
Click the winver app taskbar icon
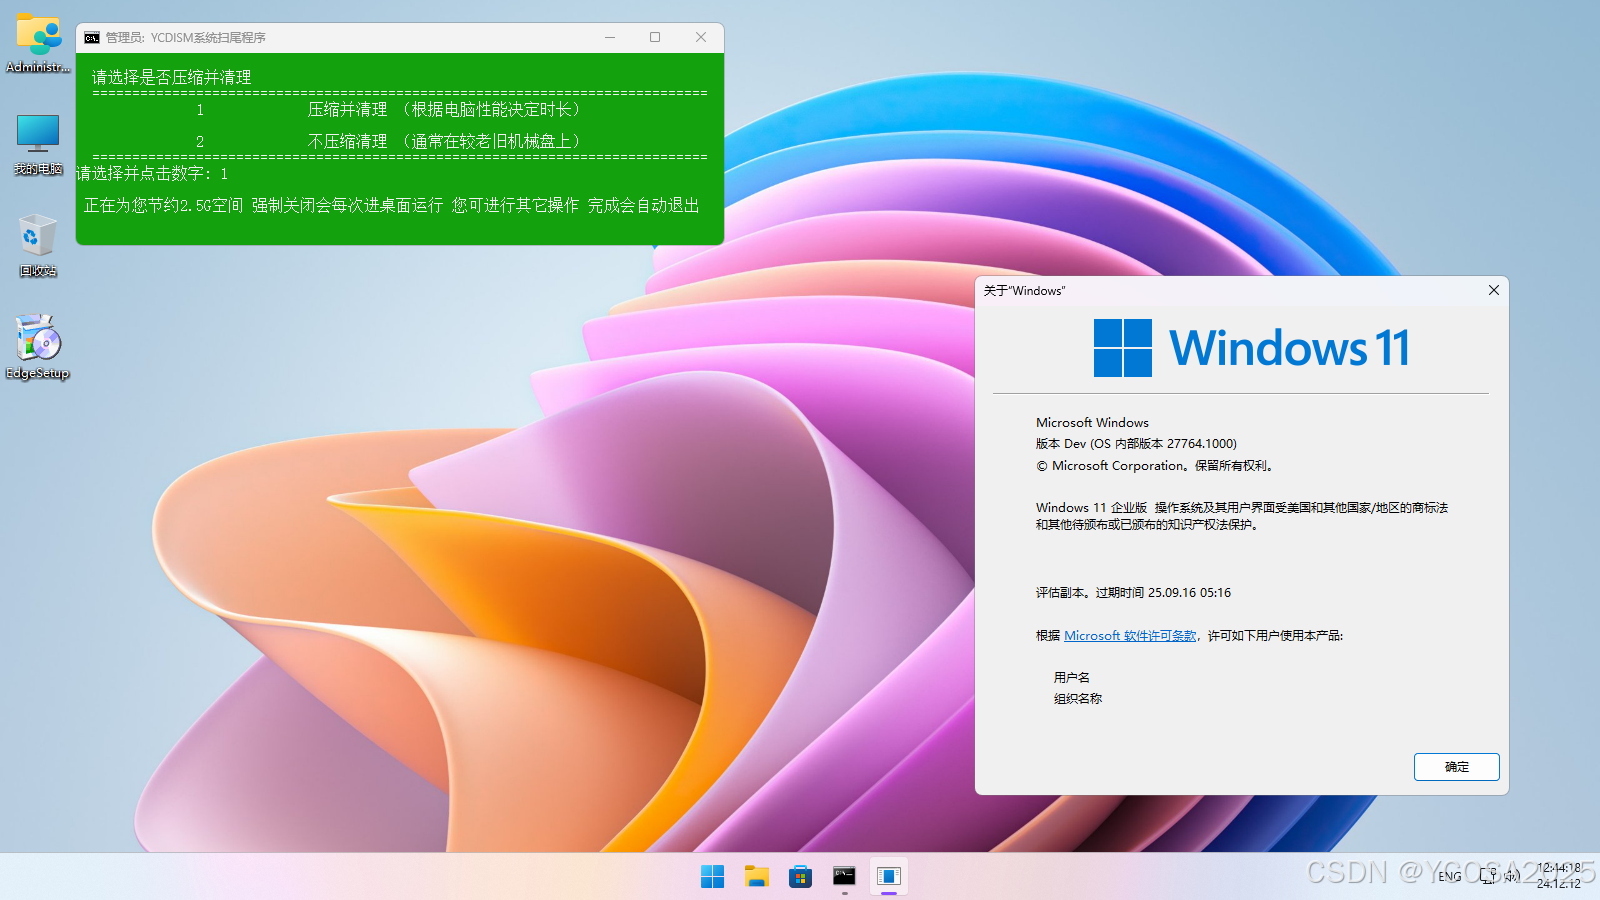(x=888, y=877)
